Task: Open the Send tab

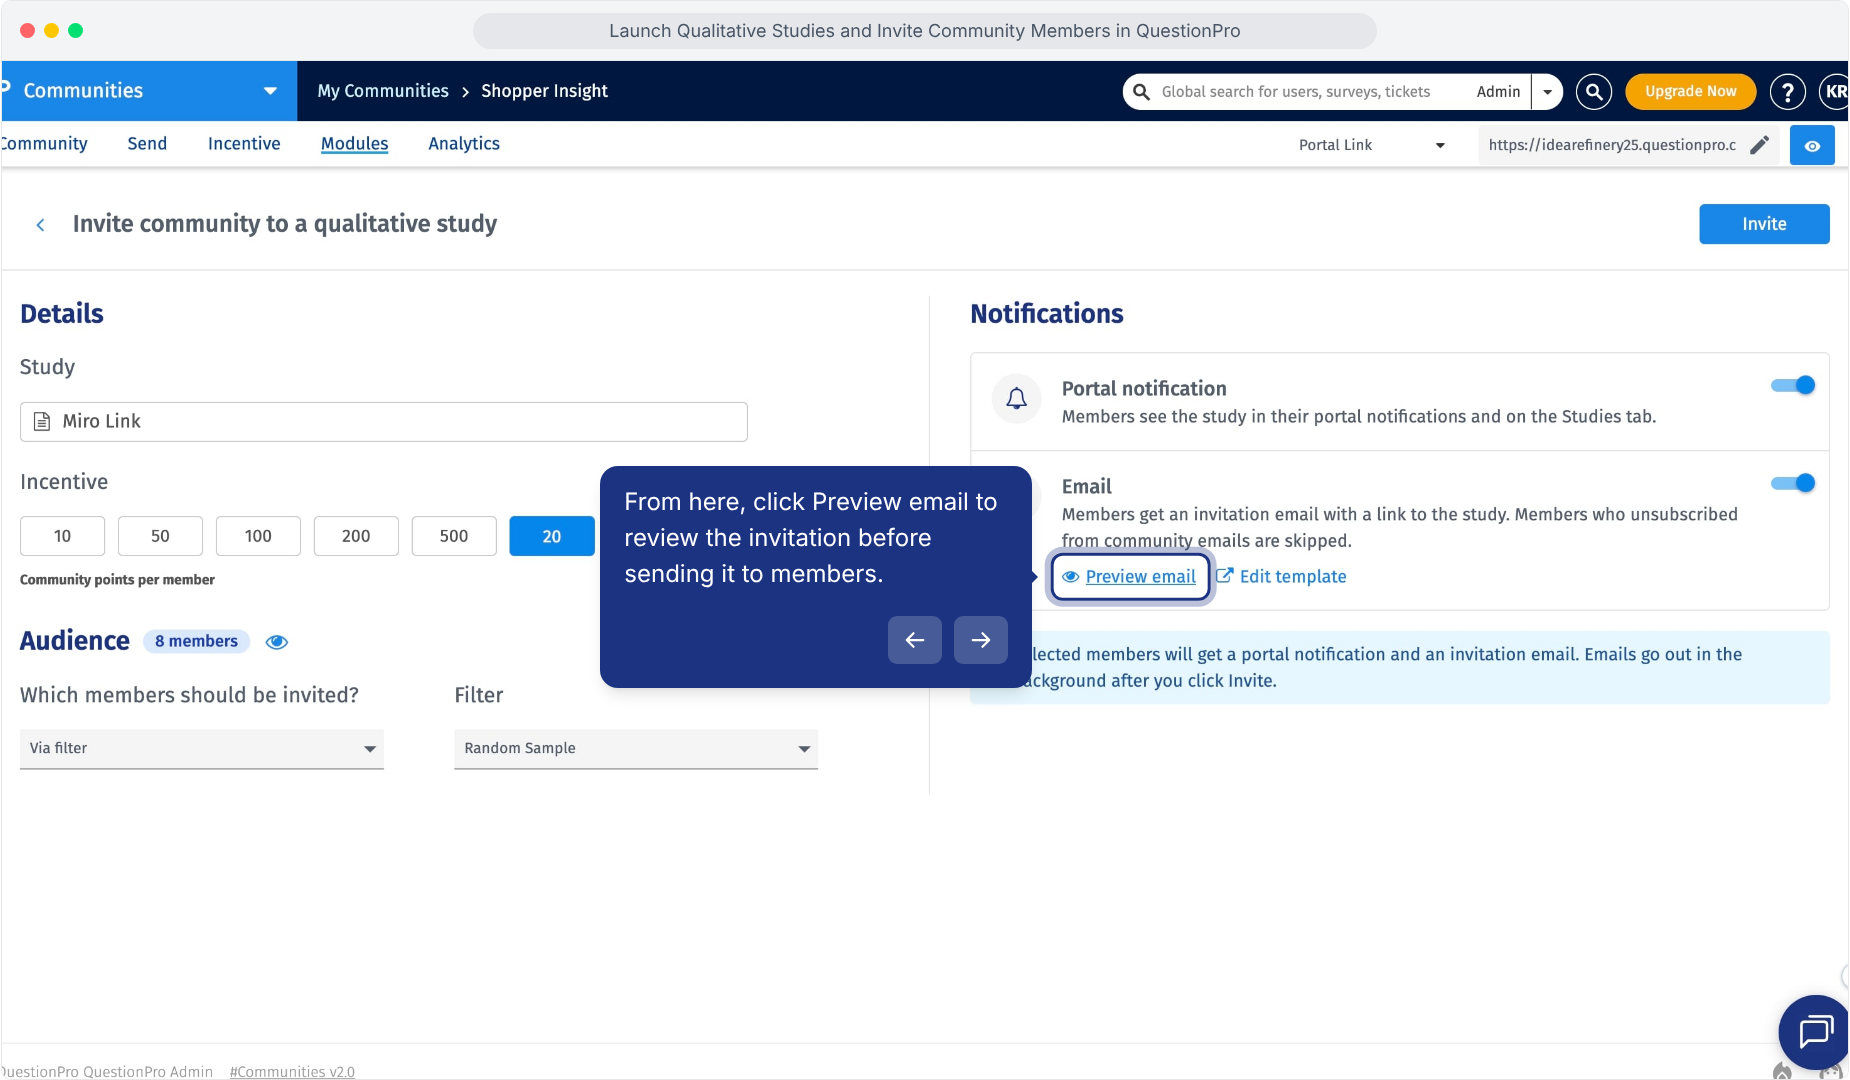Action: click(x=147, y=144)
